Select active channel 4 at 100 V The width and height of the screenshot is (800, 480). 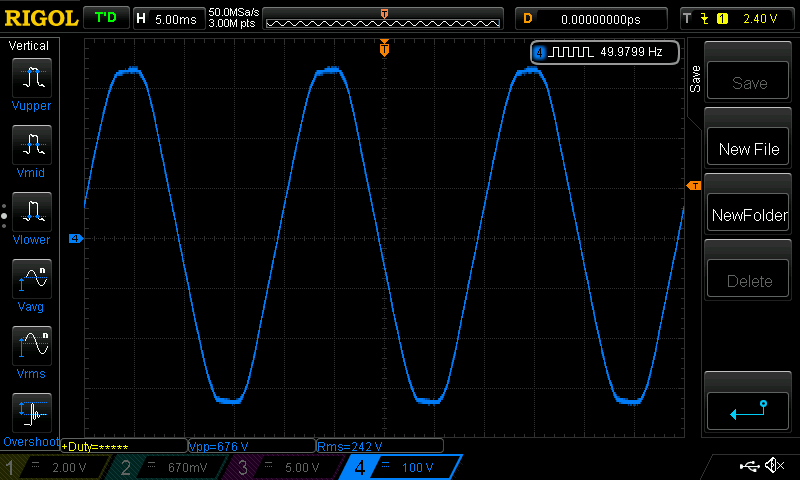click(402, 467)
